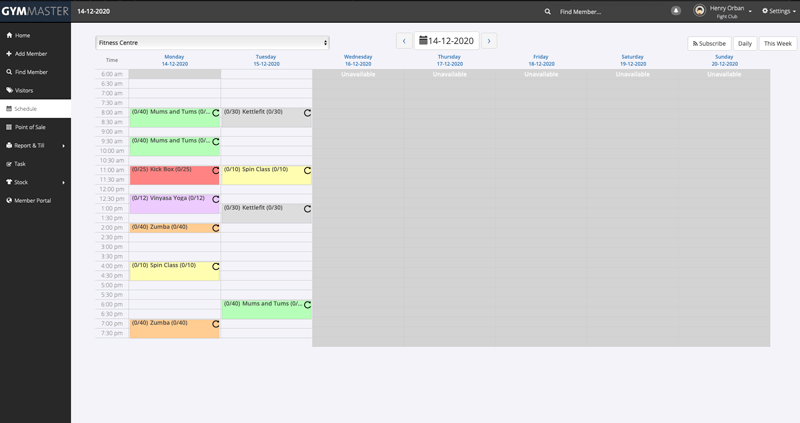800x423 pixels.
Task: Click the Subscribe button
Action: (x=708, y=44)
